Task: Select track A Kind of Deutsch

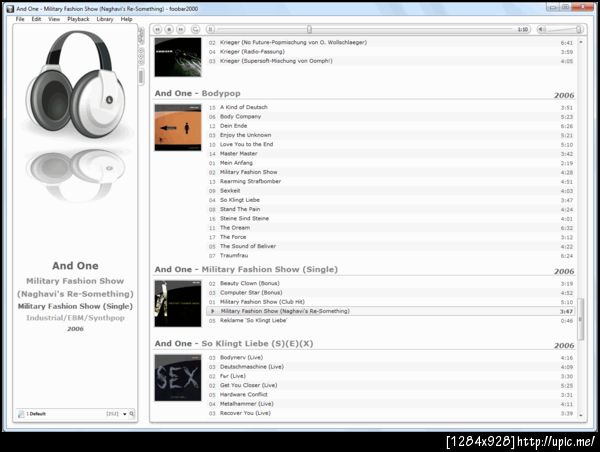Action: pyautogui.click(x=390, y=107)
